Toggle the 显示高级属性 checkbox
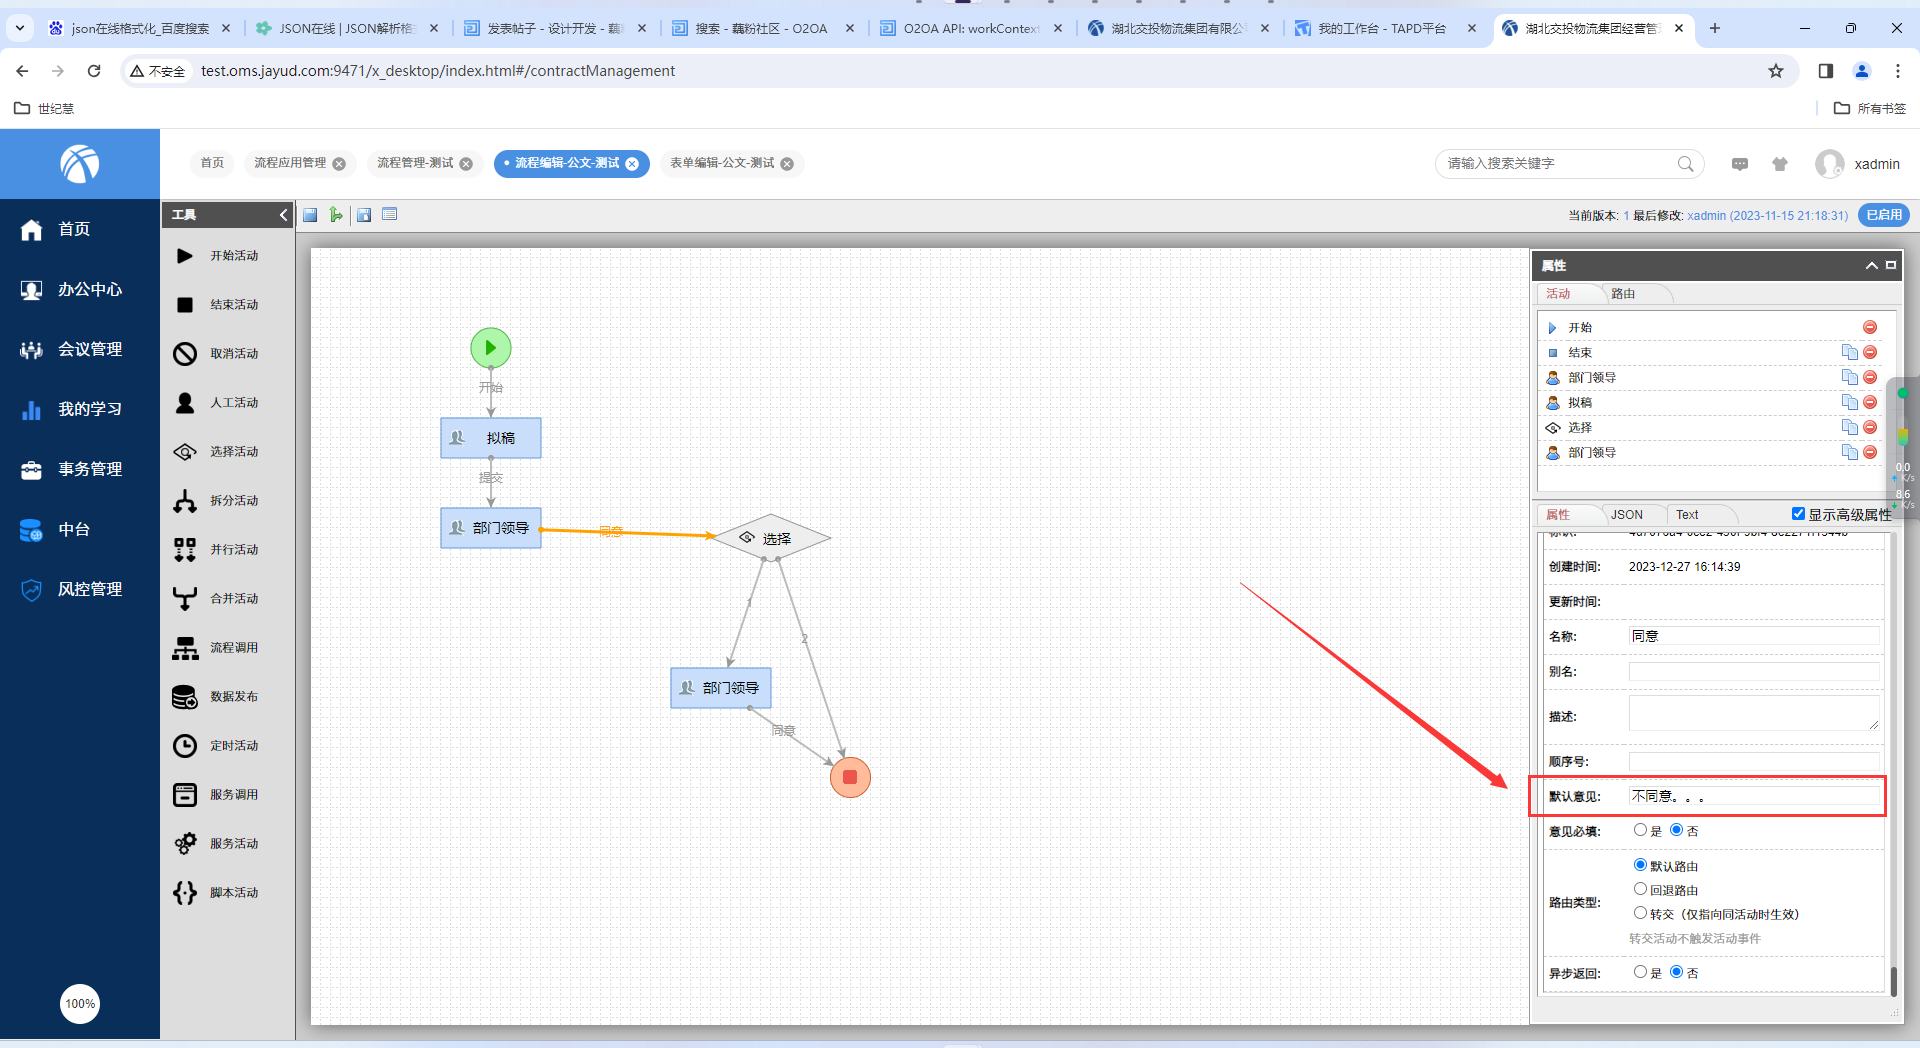 pyautogui.click(x=1798, y=514)
